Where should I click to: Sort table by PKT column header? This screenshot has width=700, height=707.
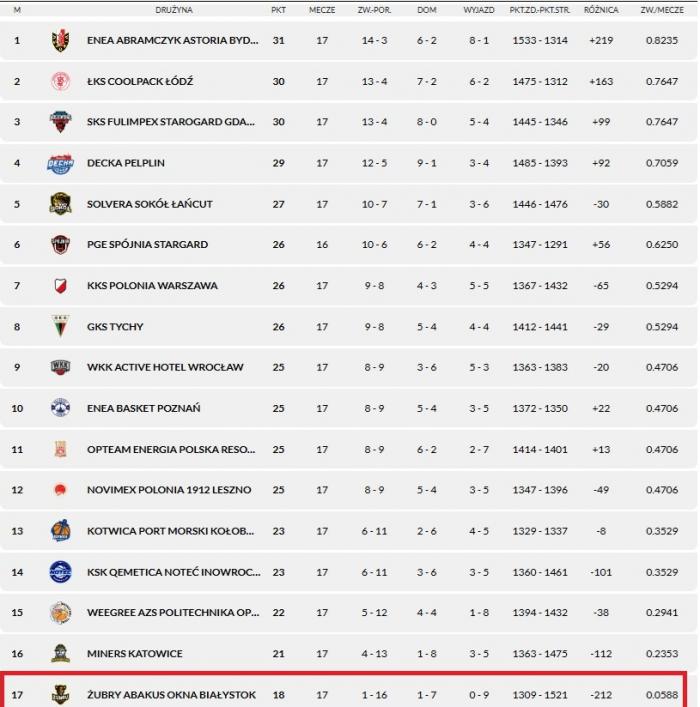tap(278, 9)
